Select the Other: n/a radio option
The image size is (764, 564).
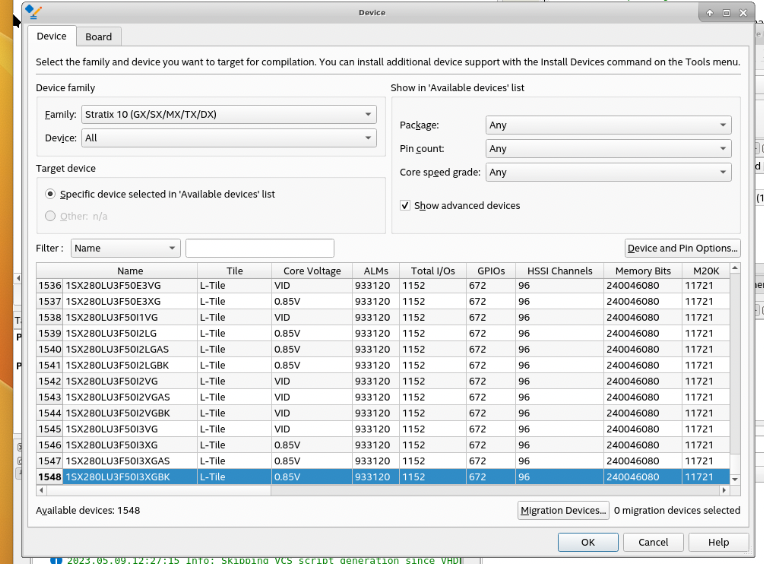pyautogui.click(x=51, y=216)
